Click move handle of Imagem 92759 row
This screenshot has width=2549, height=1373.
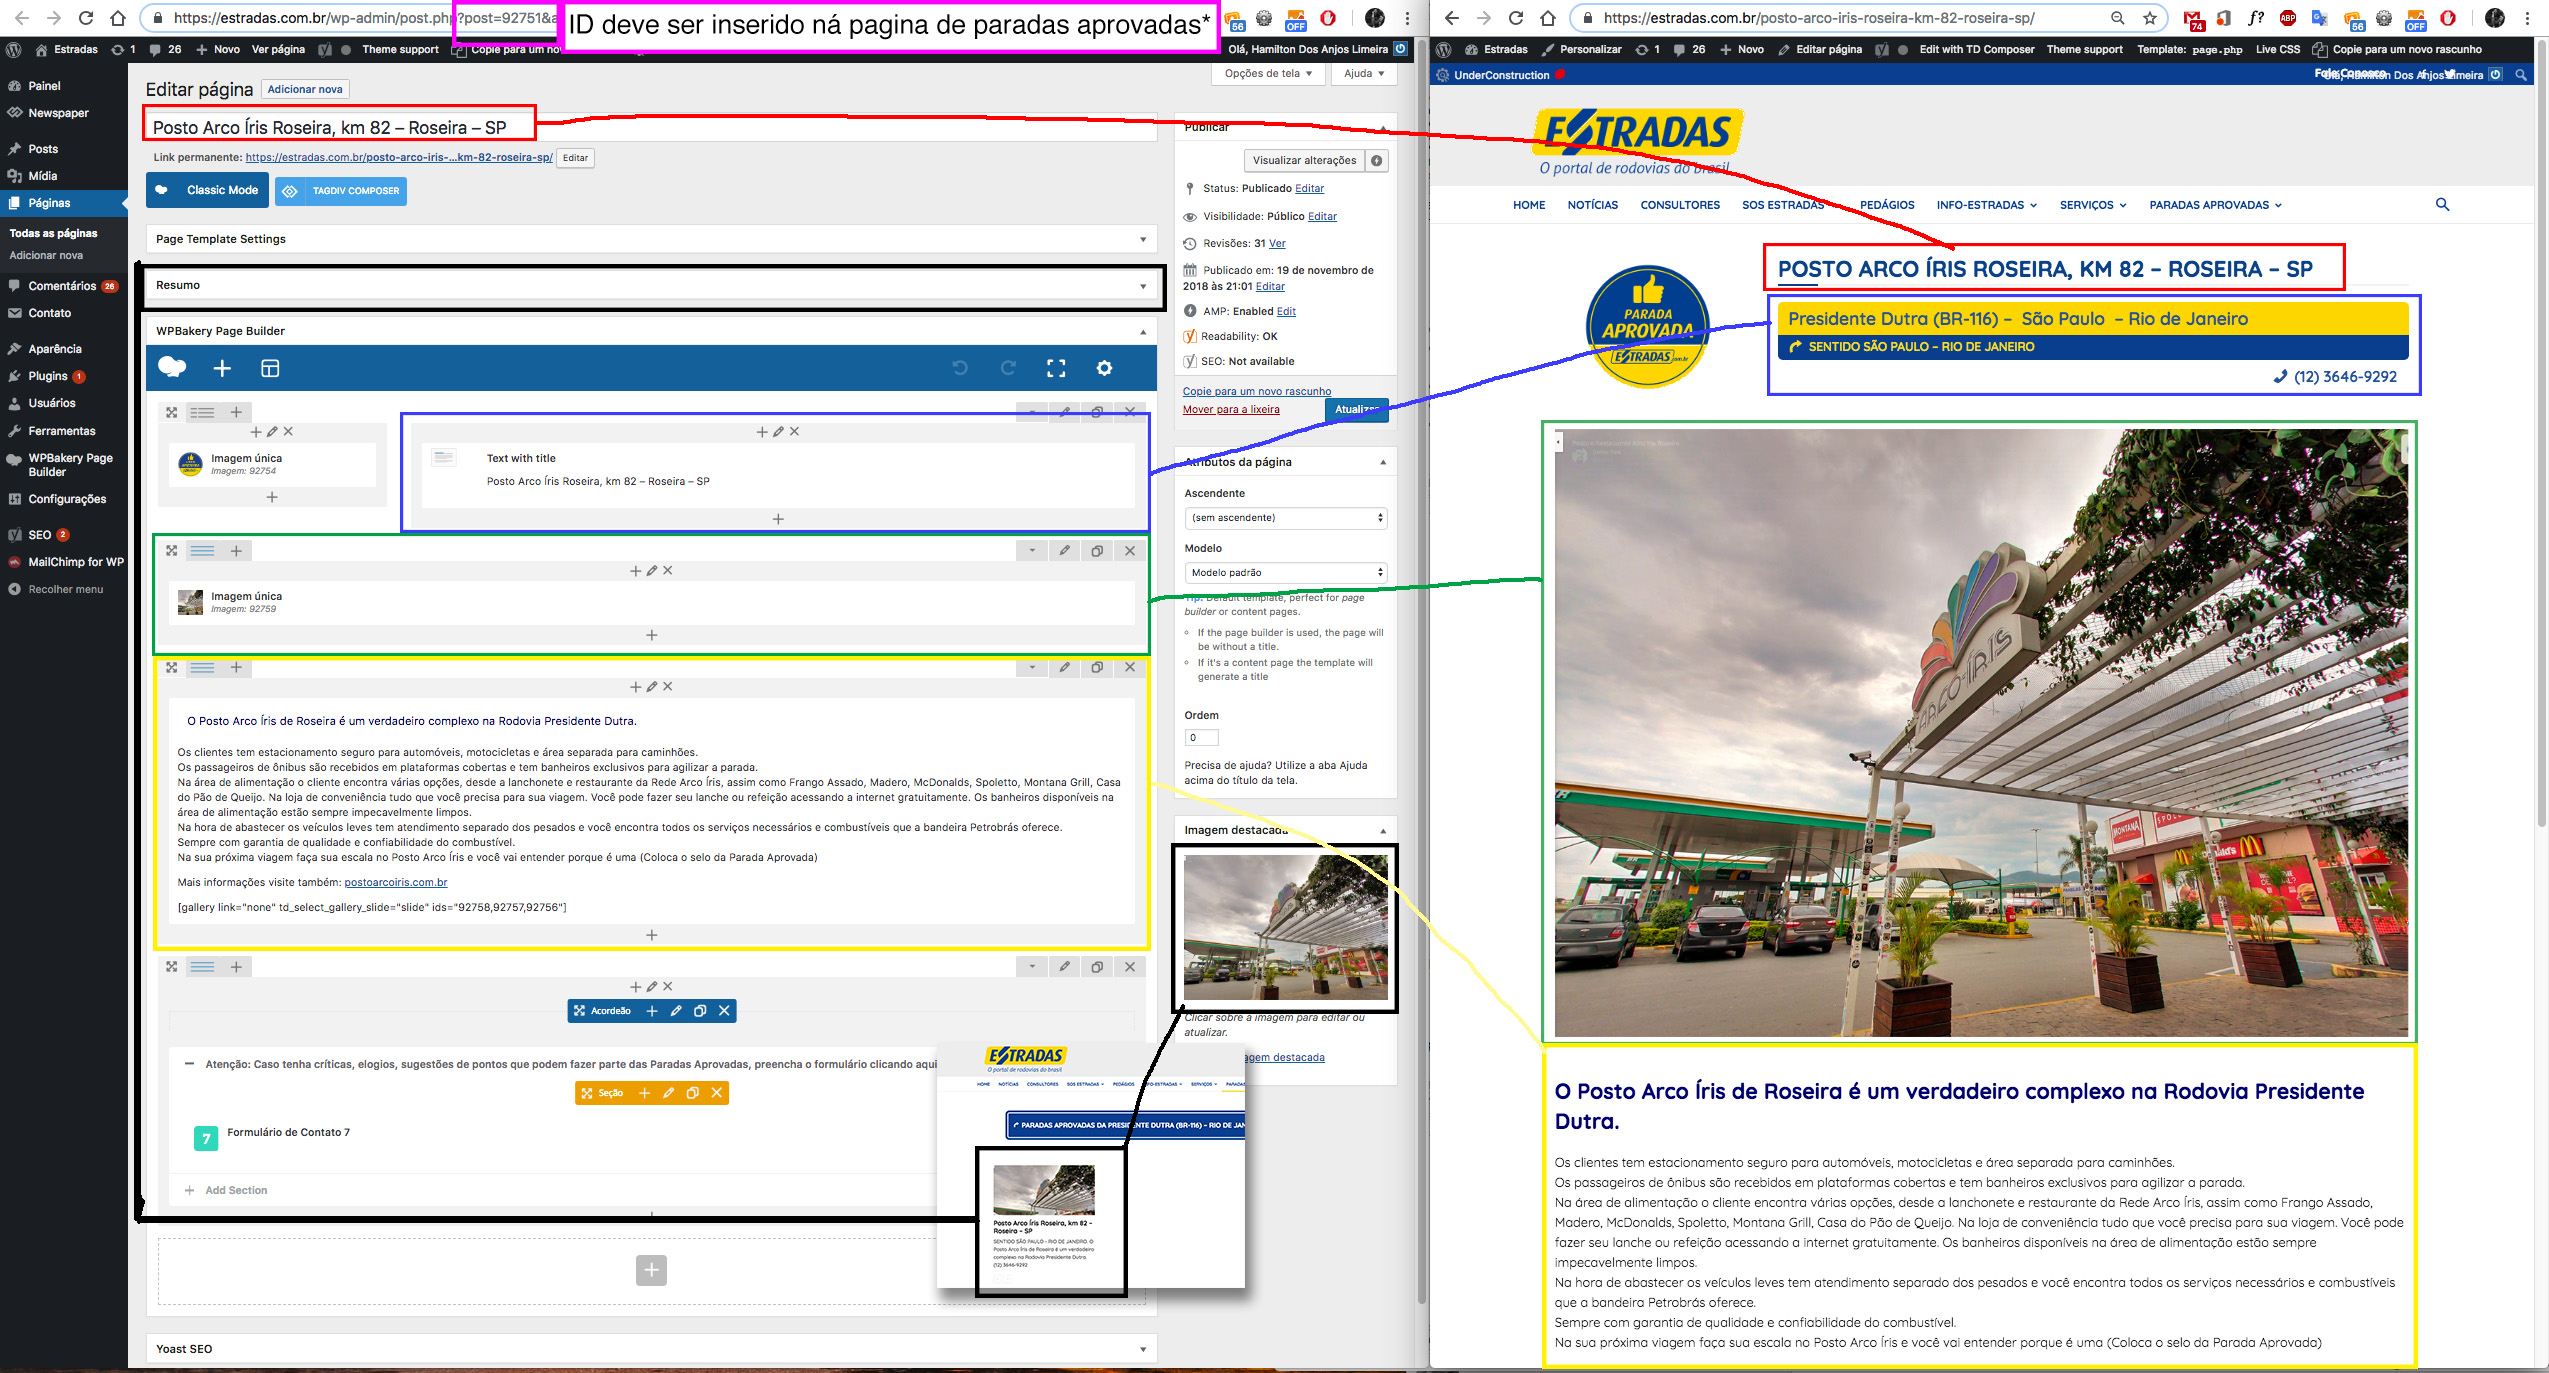[x=172, y=551]
